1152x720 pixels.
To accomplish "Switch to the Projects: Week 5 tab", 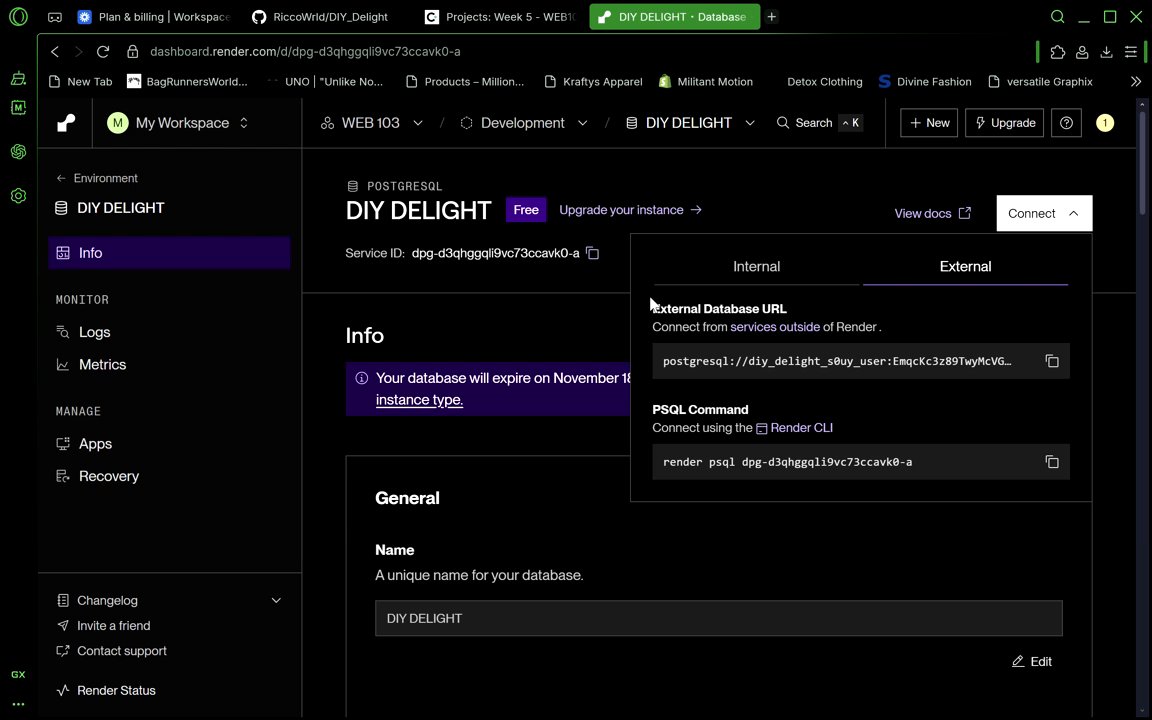I will pyautogui.click(x=501, y=16).
